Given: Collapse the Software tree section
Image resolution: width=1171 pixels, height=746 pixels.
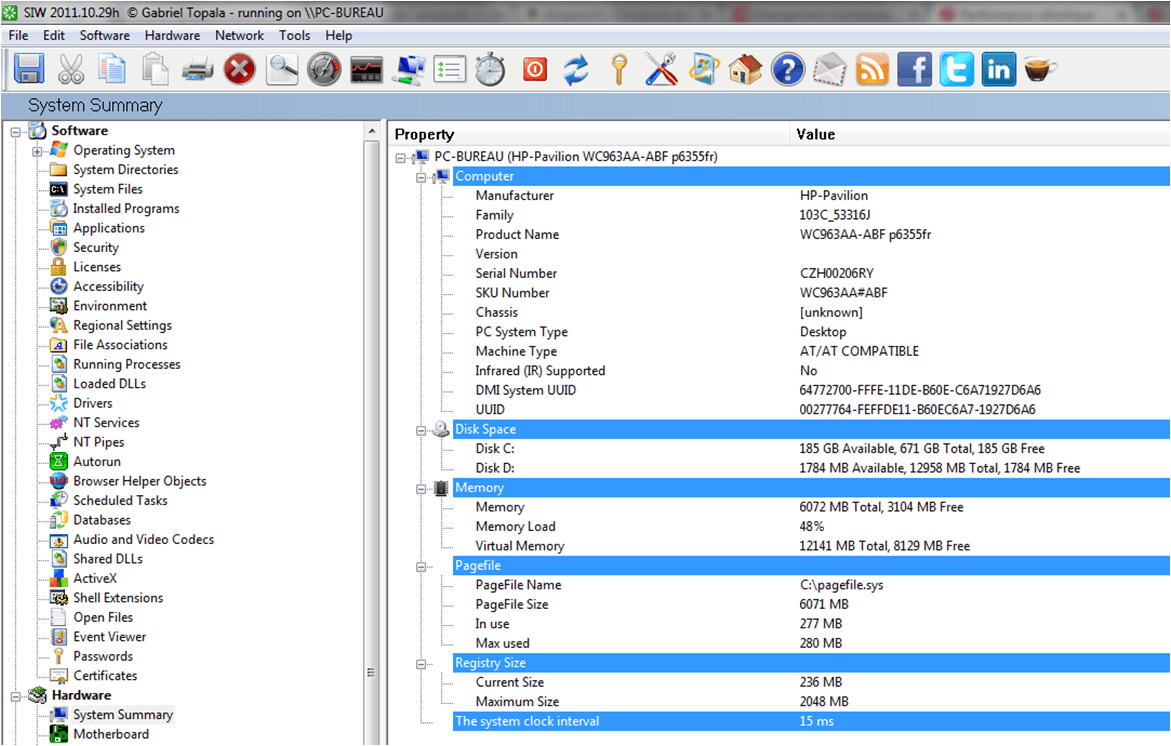Looking at the screenshot, I should tap(16, 131).
